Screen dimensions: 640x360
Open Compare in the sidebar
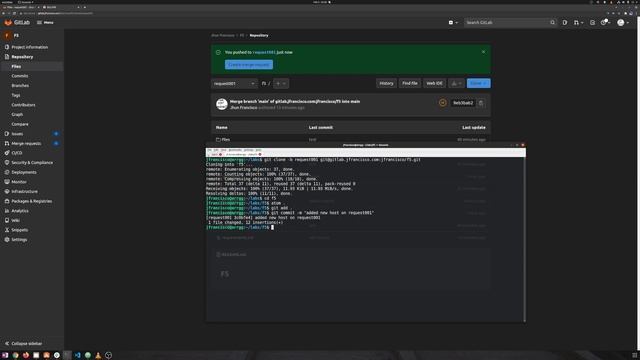(x=20, y=124)
